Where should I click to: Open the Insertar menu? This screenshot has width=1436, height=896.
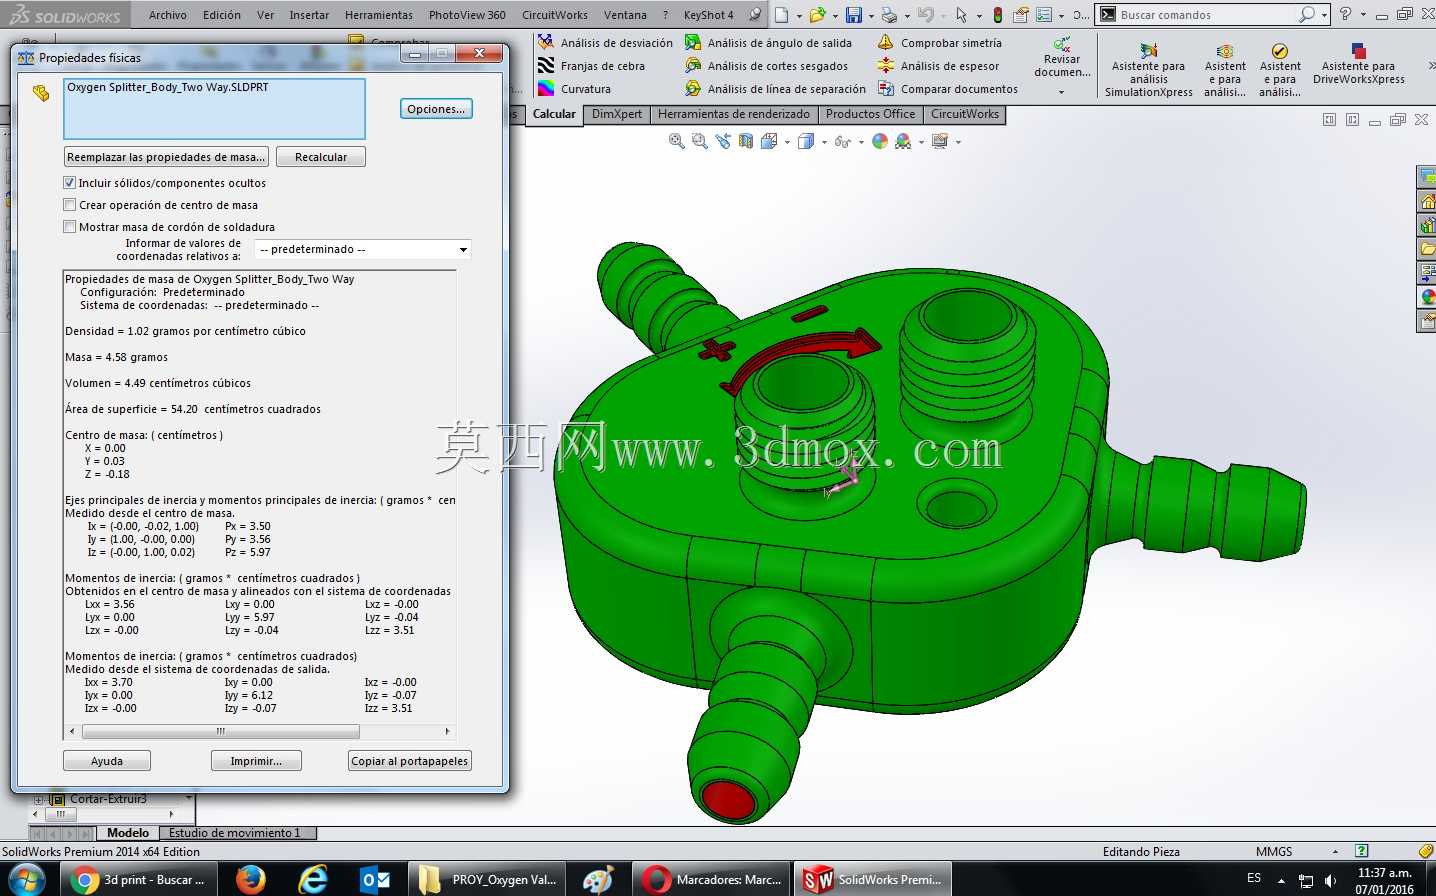309,15
